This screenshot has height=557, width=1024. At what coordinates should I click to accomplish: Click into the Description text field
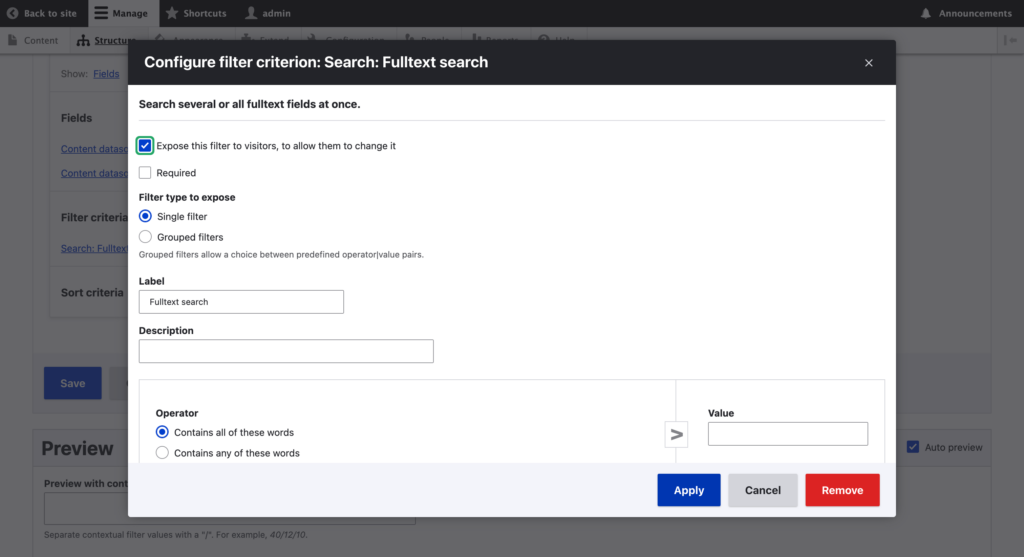286,351
